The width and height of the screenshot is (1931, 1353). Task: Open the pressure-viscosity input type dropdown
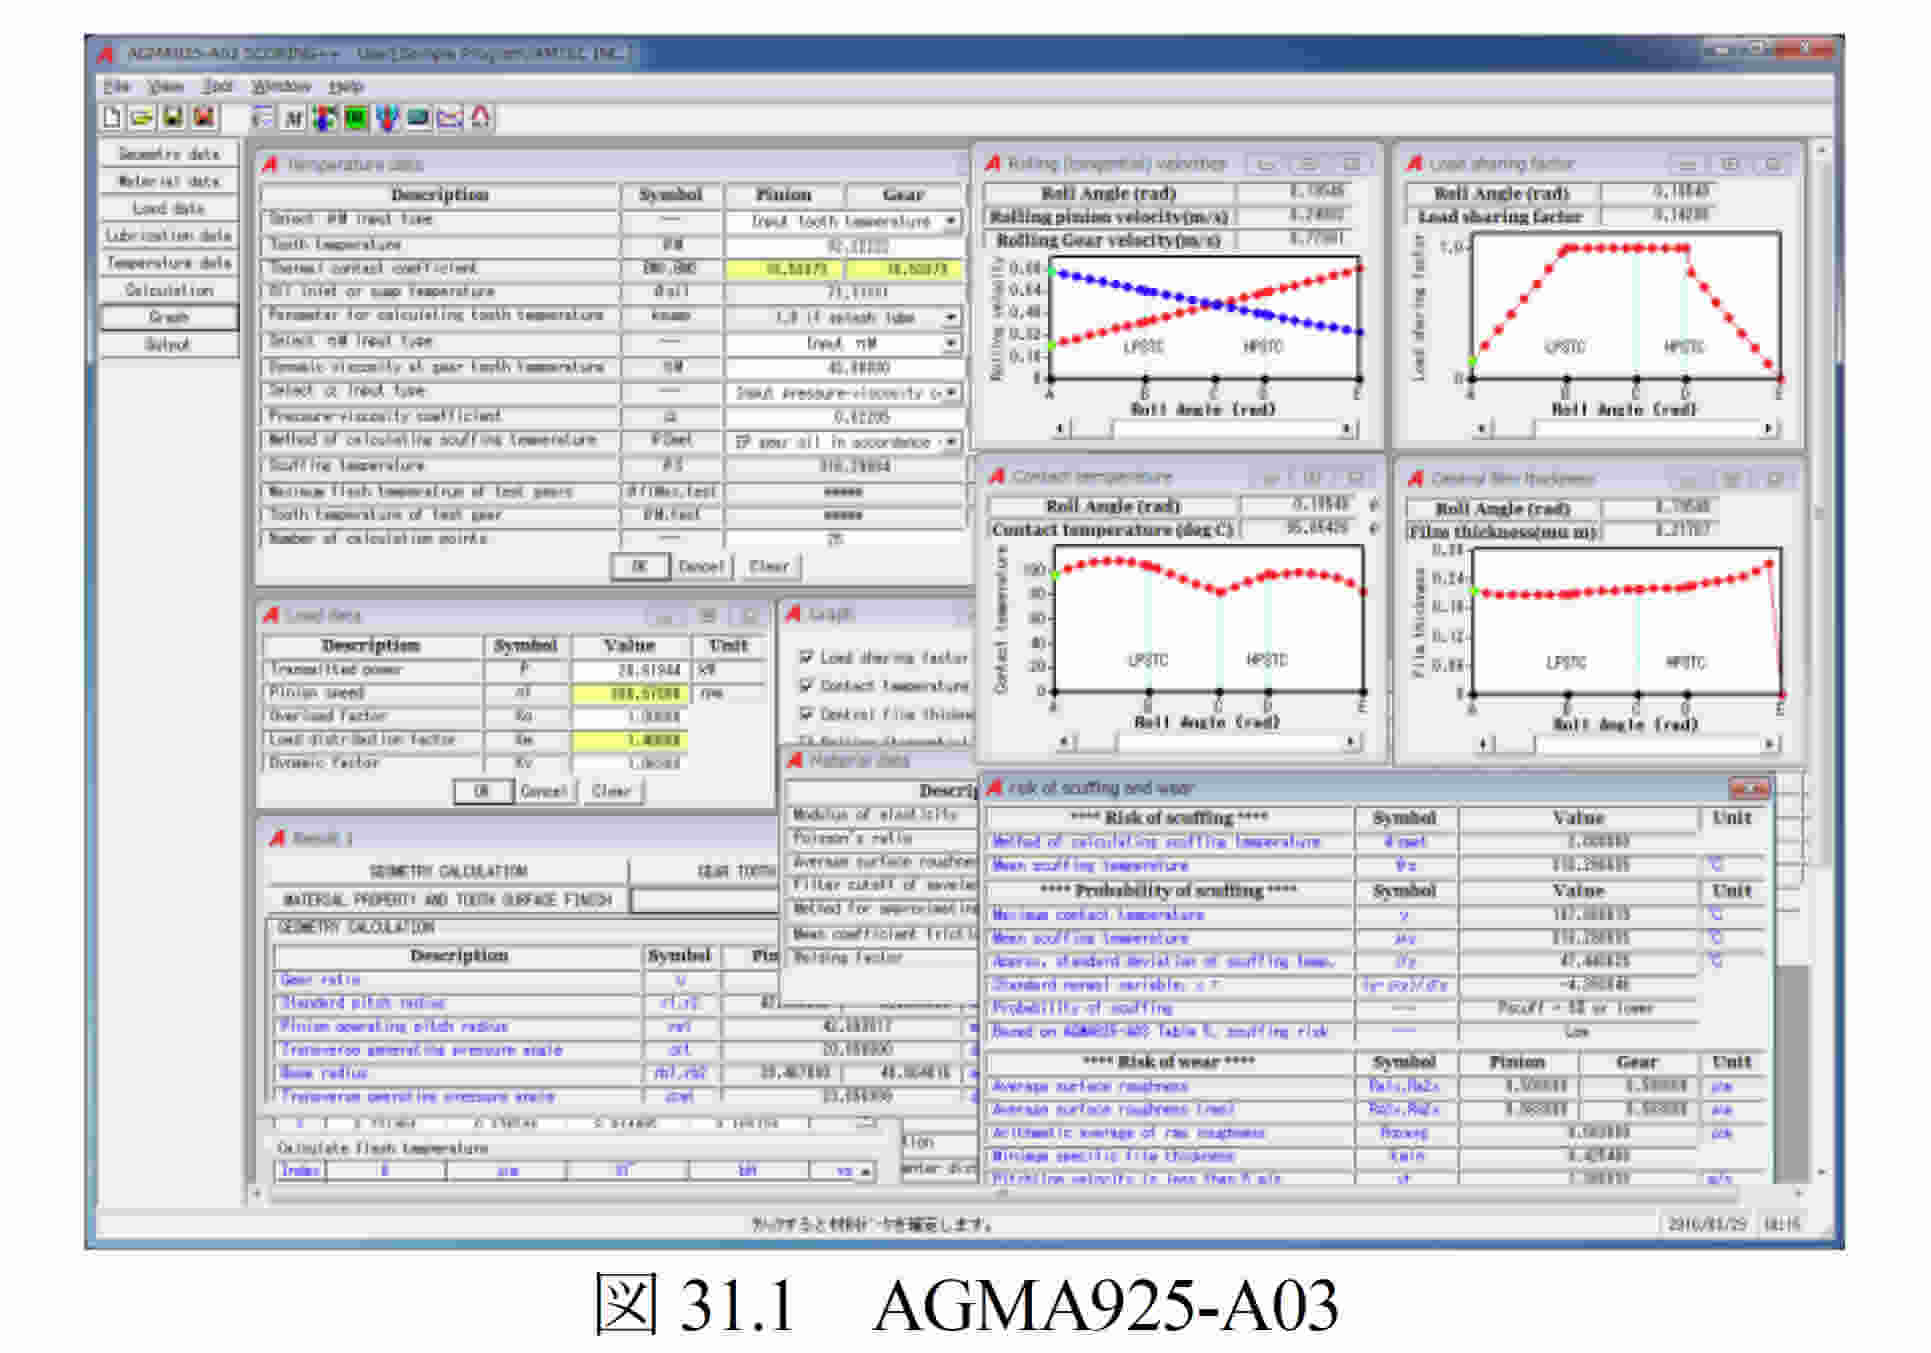pos(951,393)
